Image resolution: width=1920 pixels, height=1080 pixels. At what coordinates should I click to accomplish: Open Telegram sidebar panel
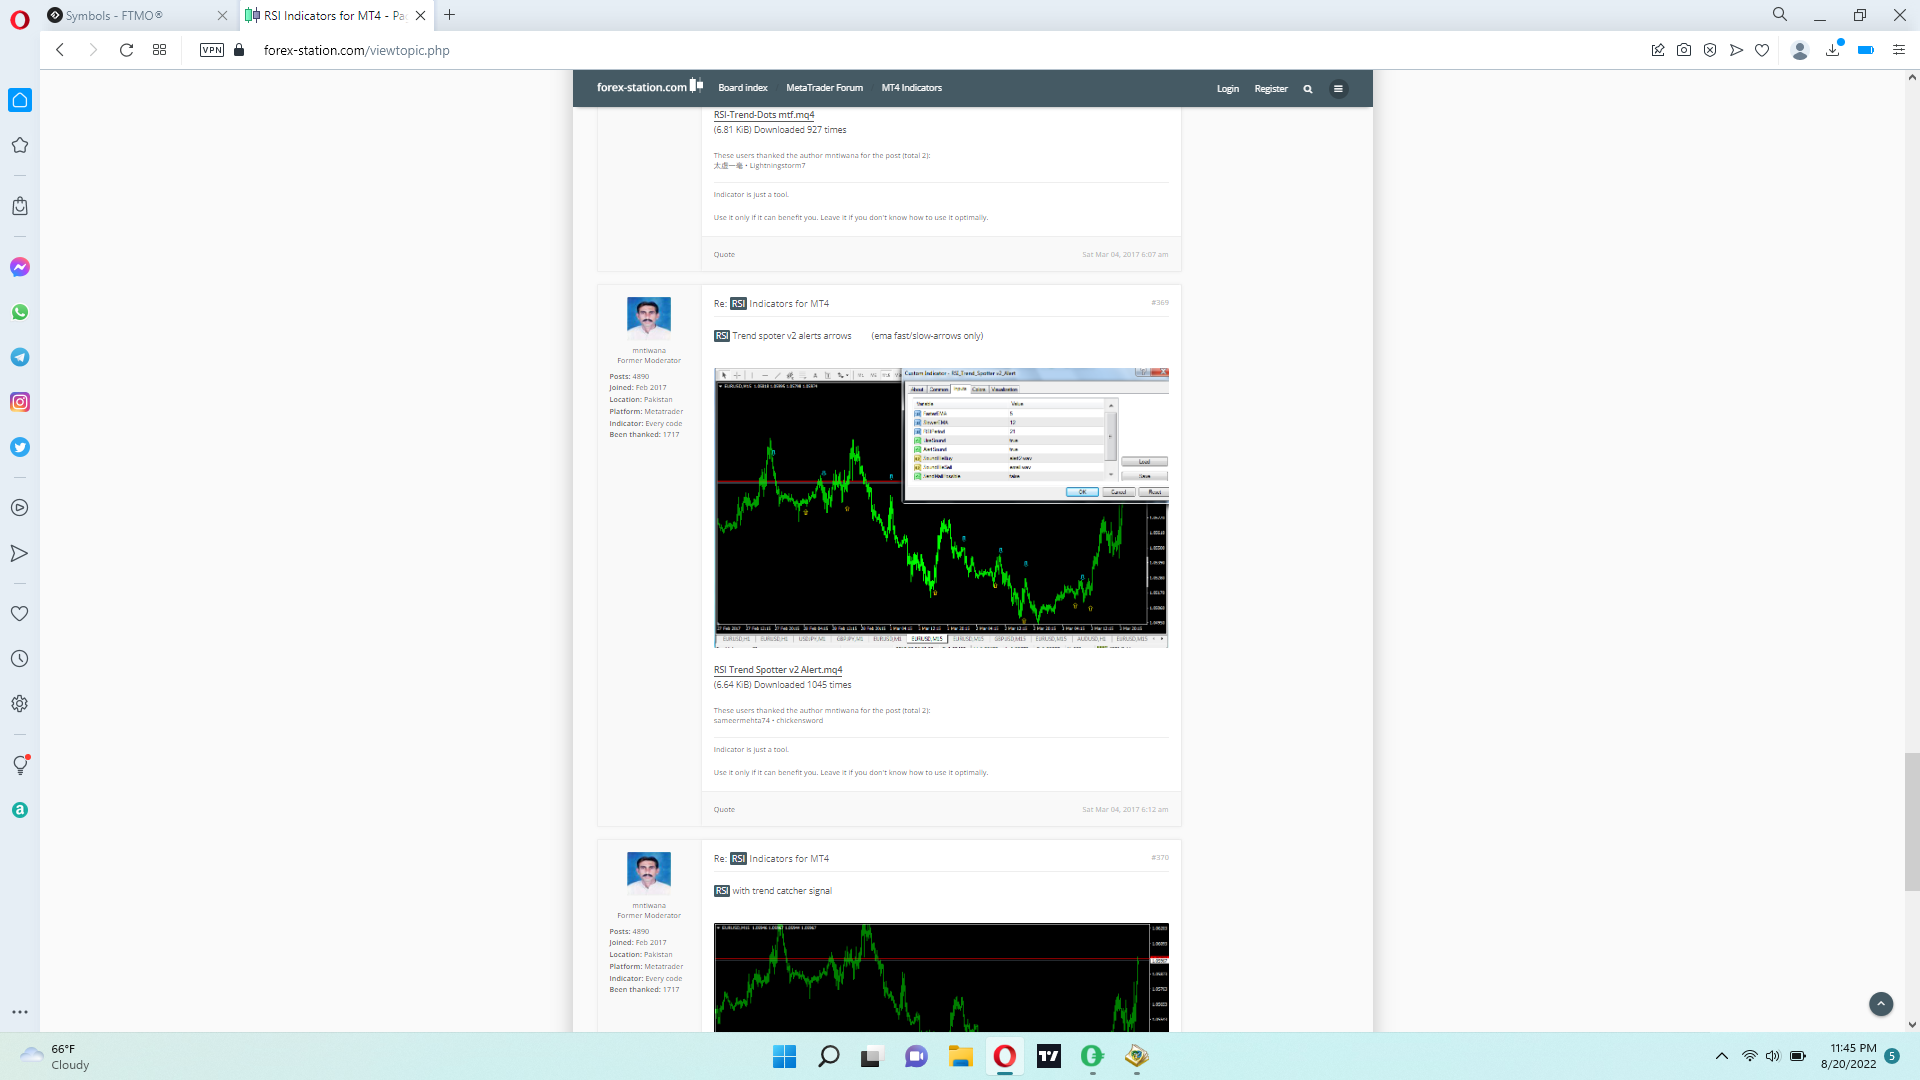tap(20, 357)
